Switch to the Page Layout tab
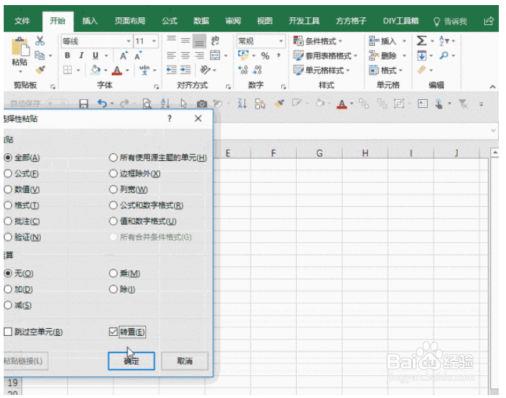506x398 pixels. [x=130, y=21]
